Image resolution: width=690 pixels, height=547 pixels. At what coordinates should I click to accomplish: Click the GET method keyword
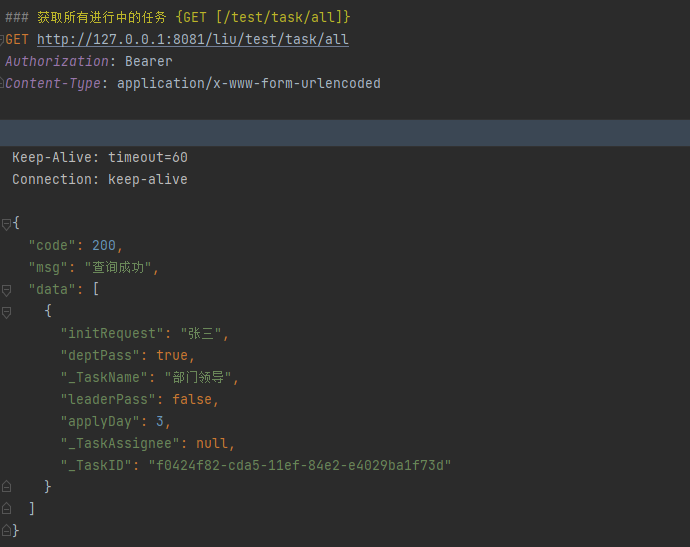(18, 40)
